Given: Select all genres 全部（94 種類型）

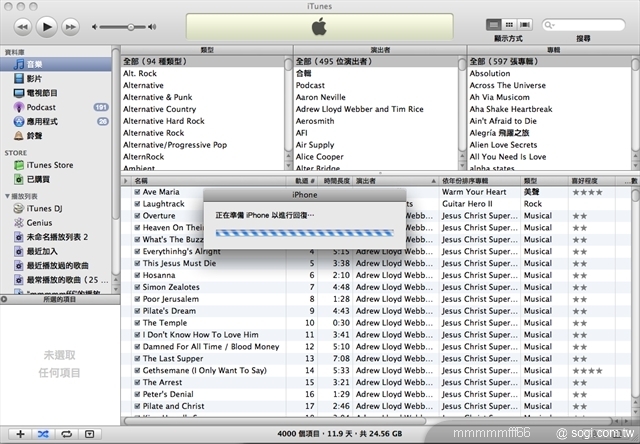Looking at the screenshot, I should click(203, 62).
